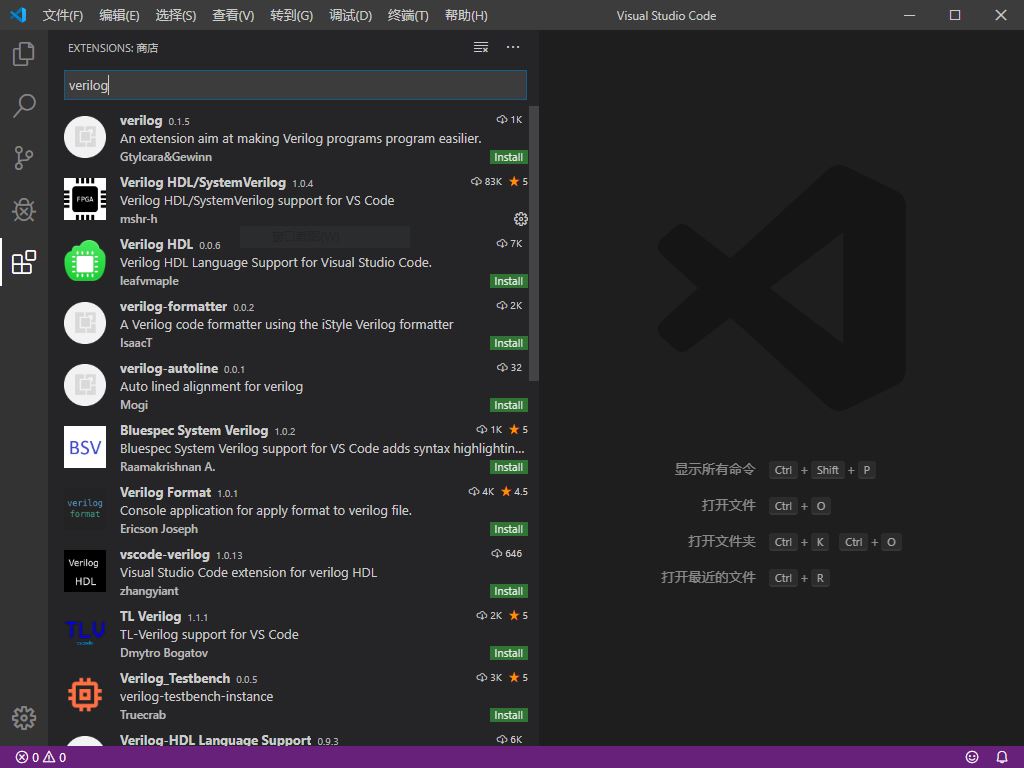Install the verilog extension by Gtylcara&Gewinn
Screen dimensions: 1024x768
coord(508,157)
